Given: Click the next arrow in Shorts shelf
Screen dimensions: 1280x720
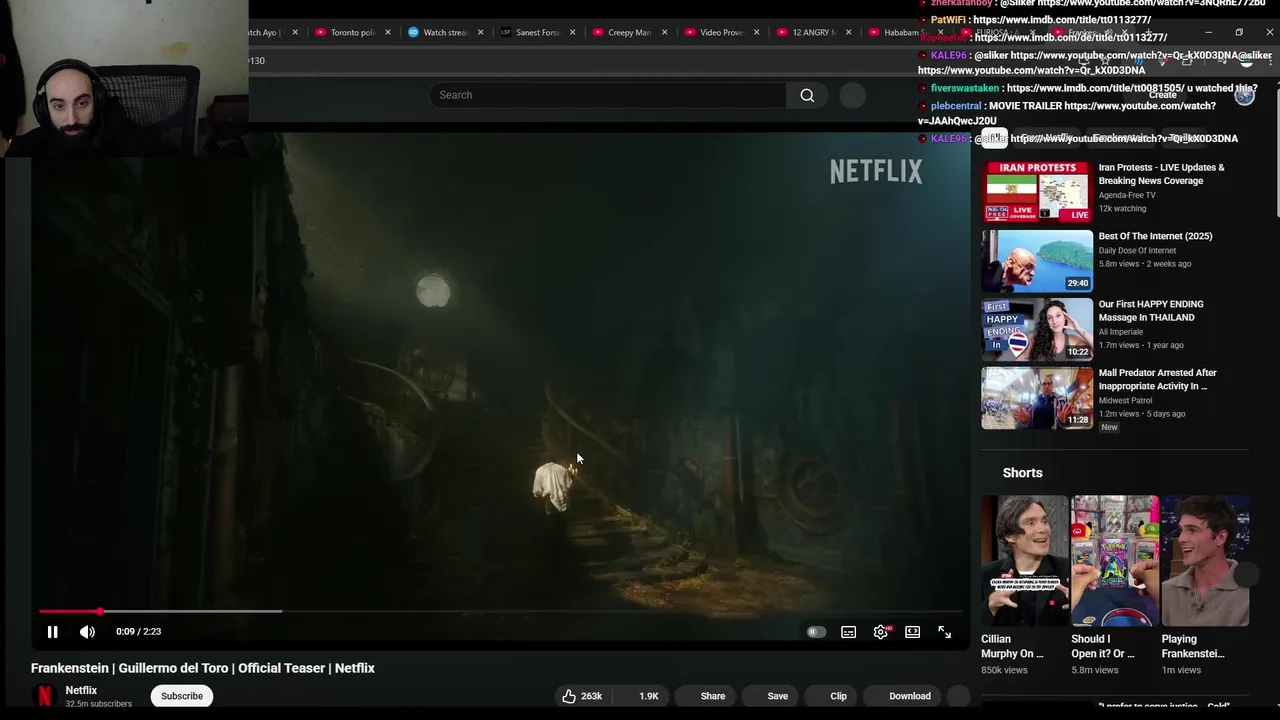Looking at the screenshot, I should coord(1245,575).
